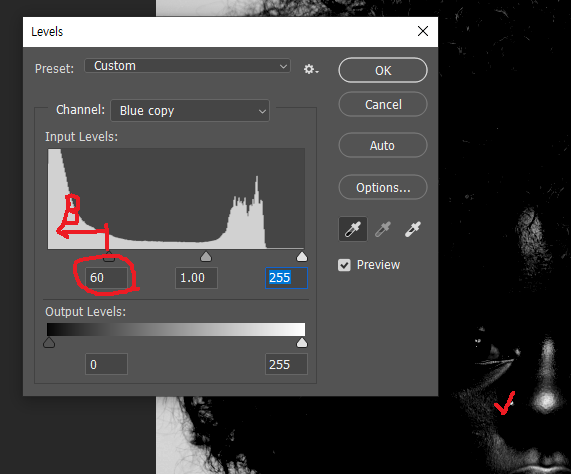The width and height of the screenshot is (571, 474).
Task: Click the Cancel button
Action: click(383, 104)
